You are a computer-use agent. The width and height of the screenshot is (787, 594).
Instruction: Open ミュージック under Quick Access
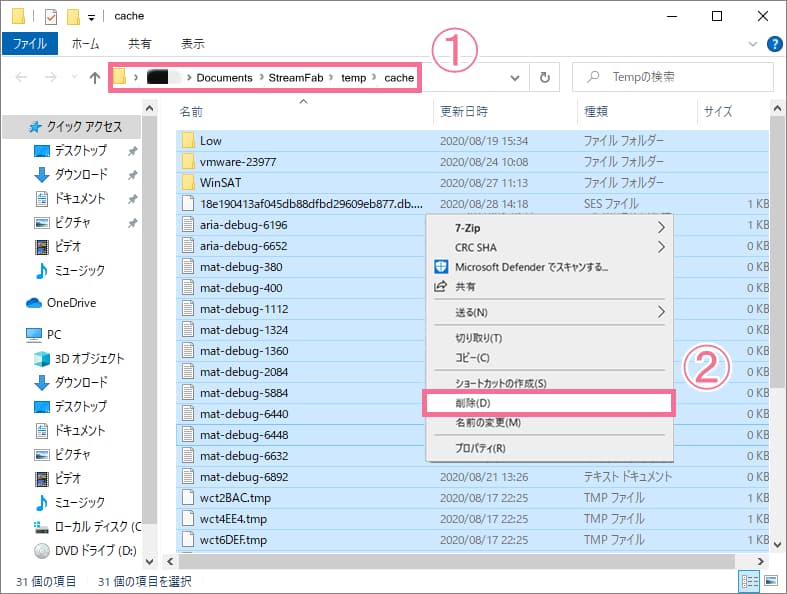[79, 270]
